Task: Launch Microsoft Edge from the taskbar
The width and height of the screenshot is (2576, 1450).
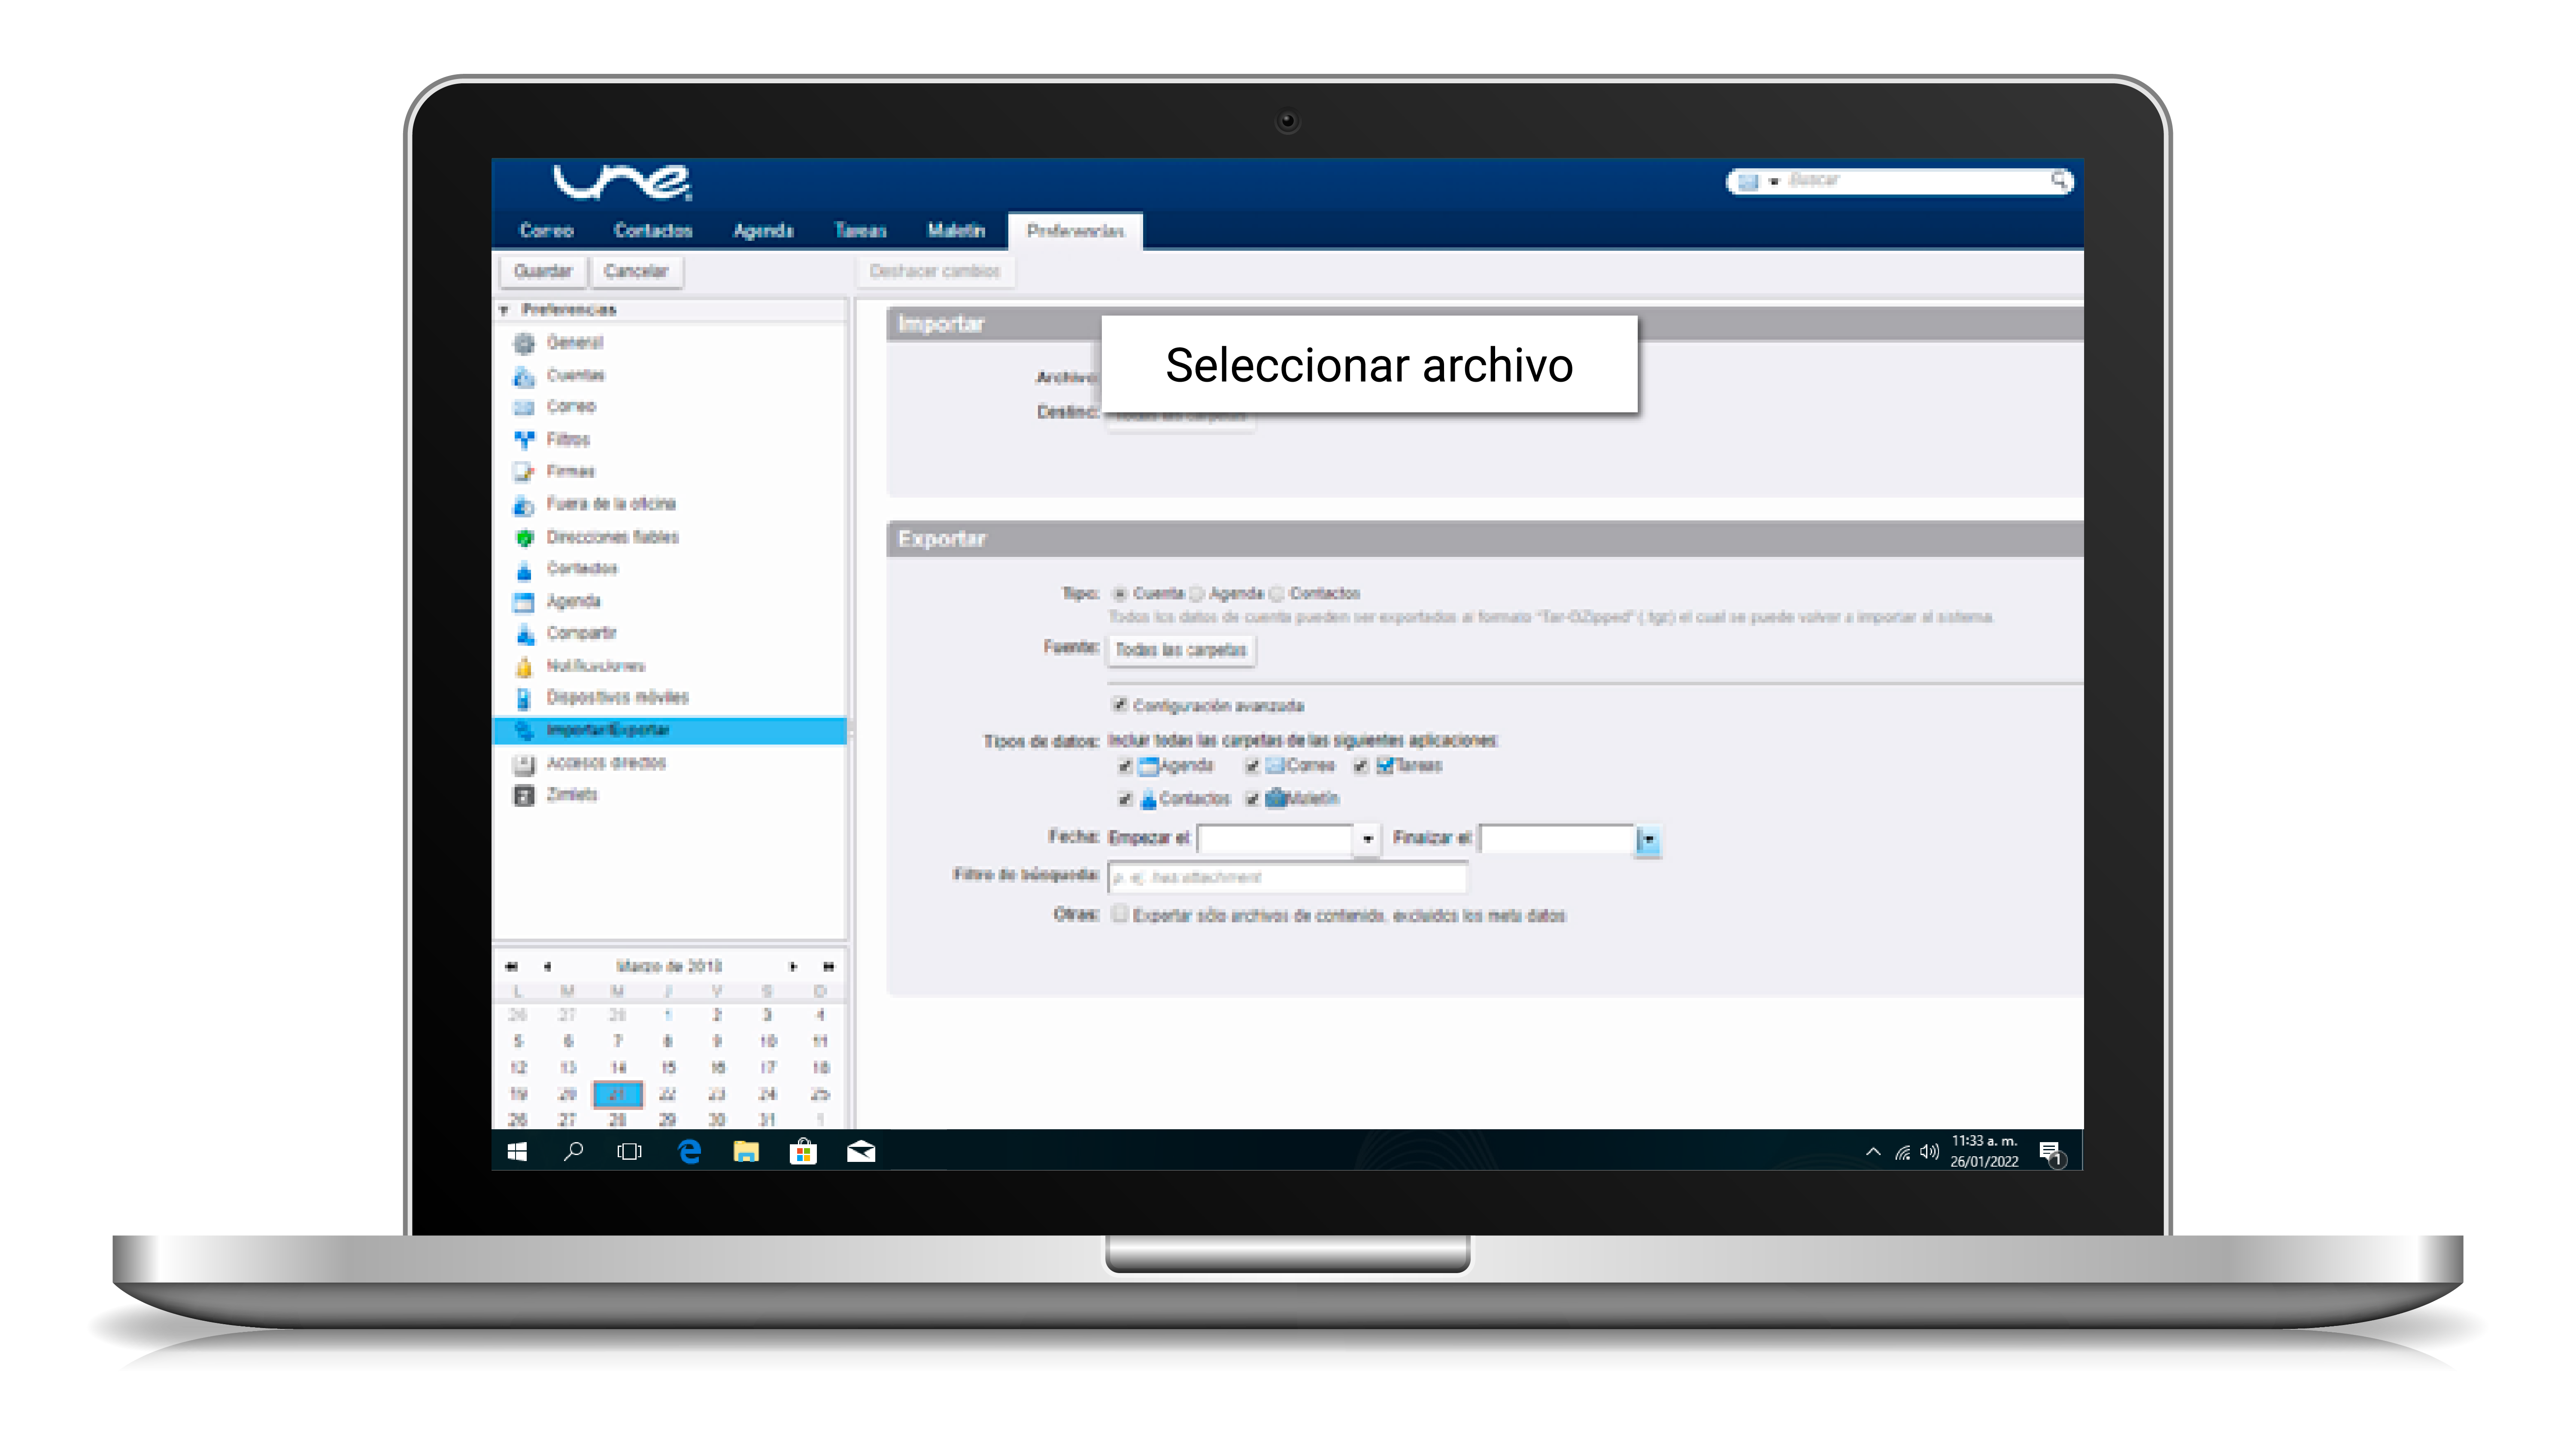Action: (x=689, y=1152)
